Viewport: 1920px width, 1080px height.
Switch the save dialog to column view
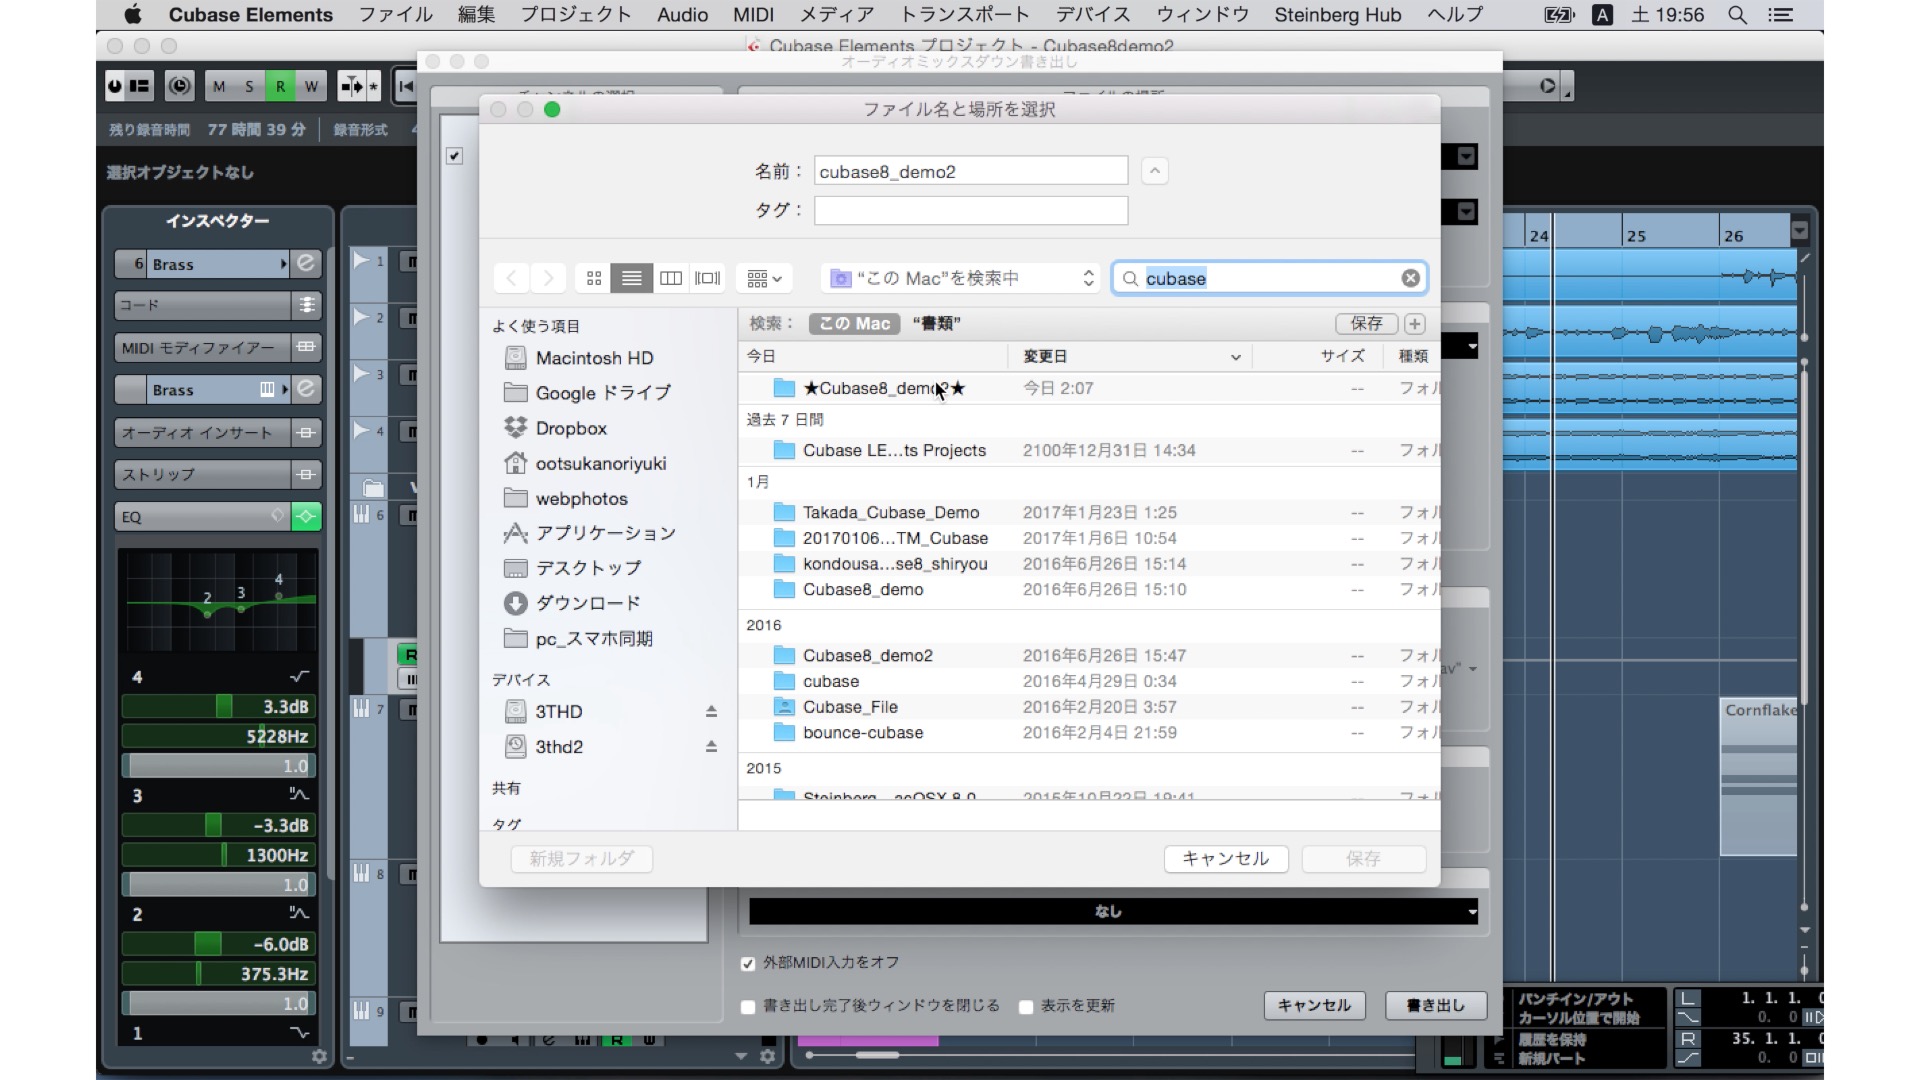coord(671,278)
